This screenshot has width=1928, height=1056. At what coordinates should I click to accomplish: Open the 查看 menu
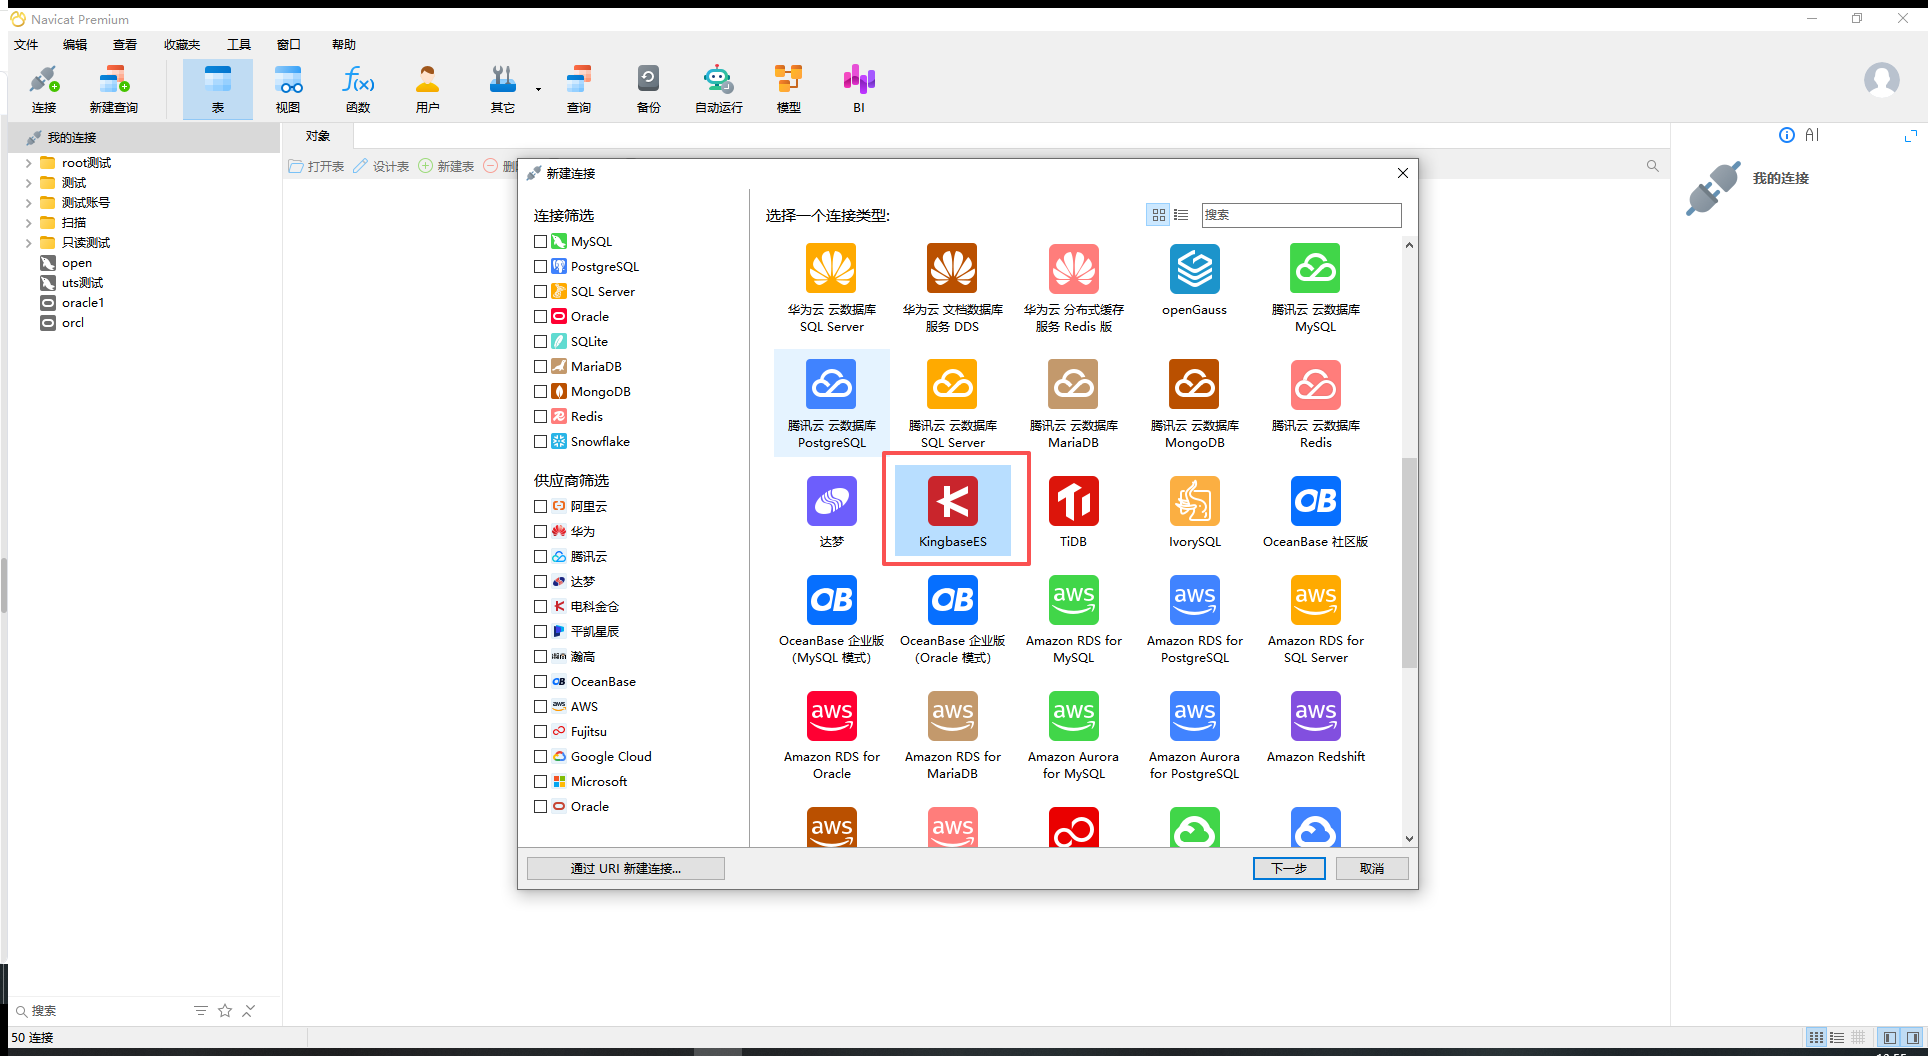click(x=125, y=44)
